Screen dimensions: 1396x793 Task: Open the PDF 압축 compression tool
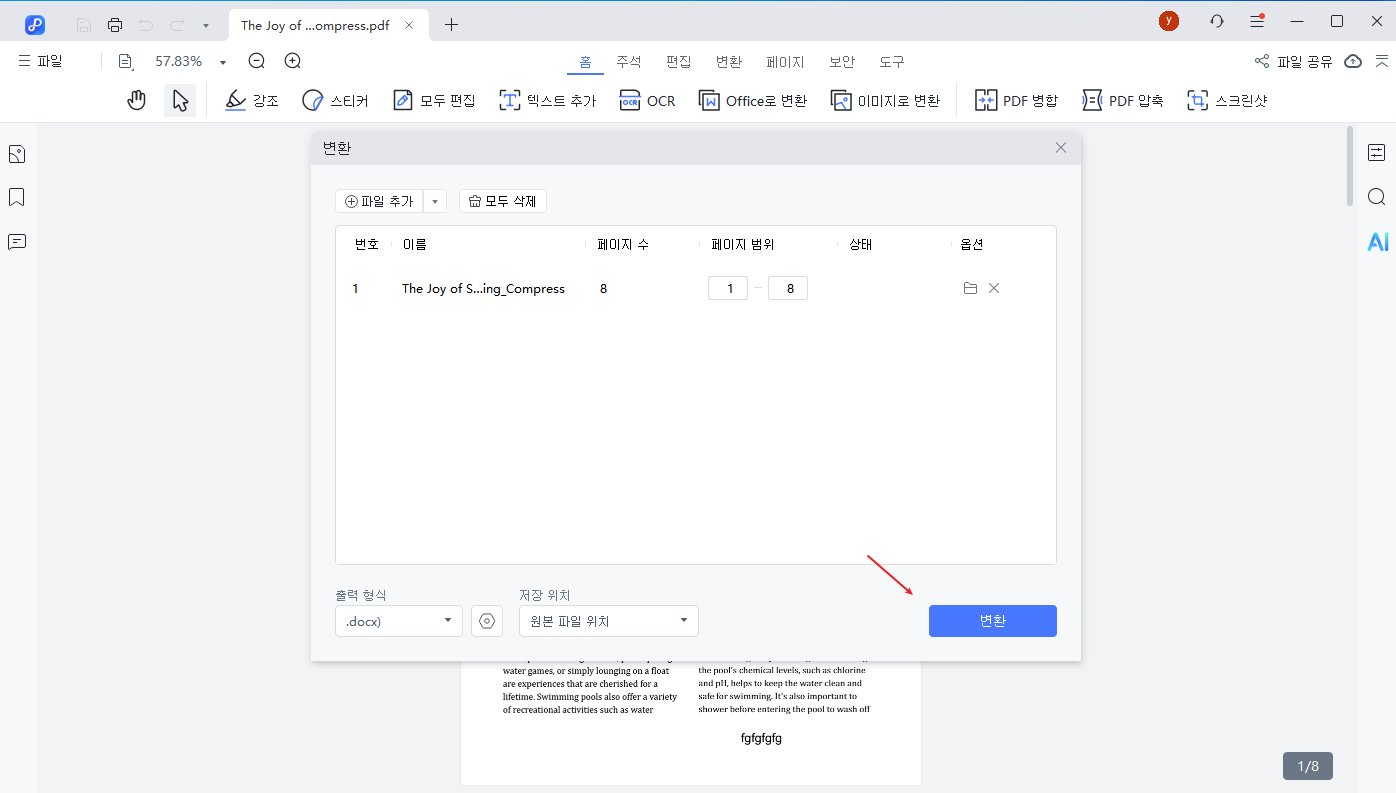tap(1122, 99)
